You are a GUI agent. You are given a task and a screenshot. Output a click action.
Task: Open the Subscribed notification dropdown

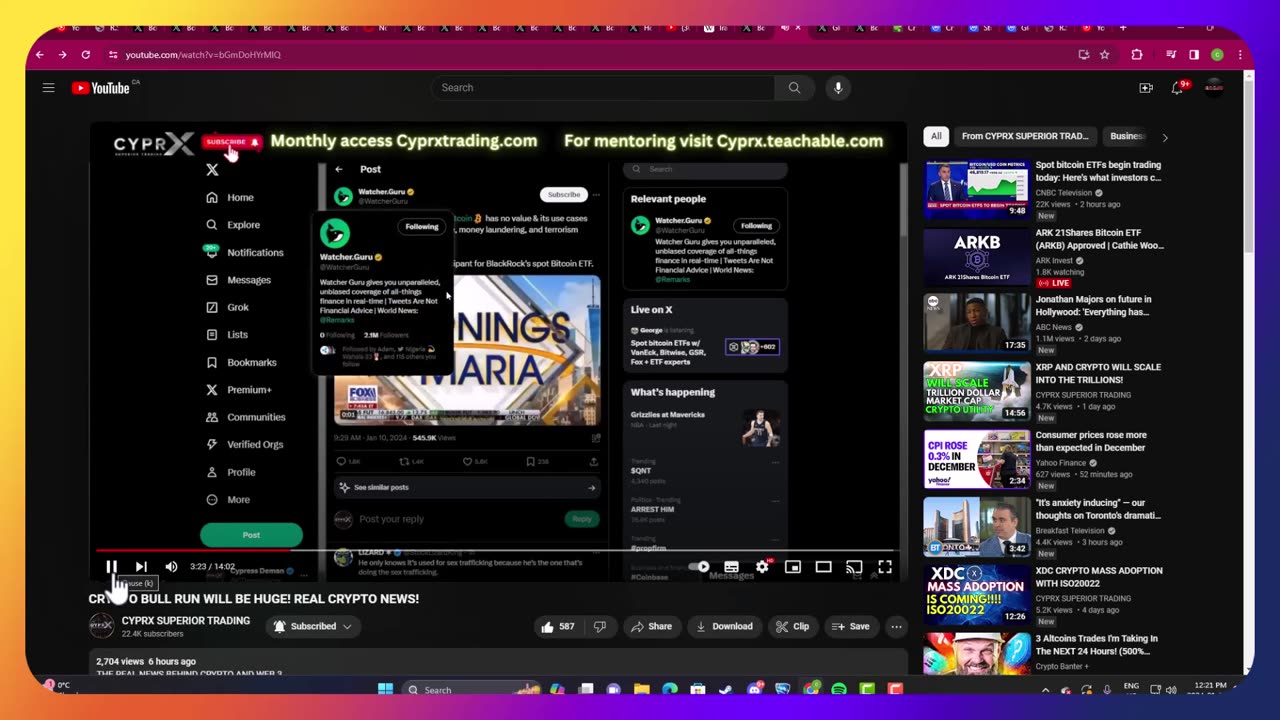[x=313, y=627]
